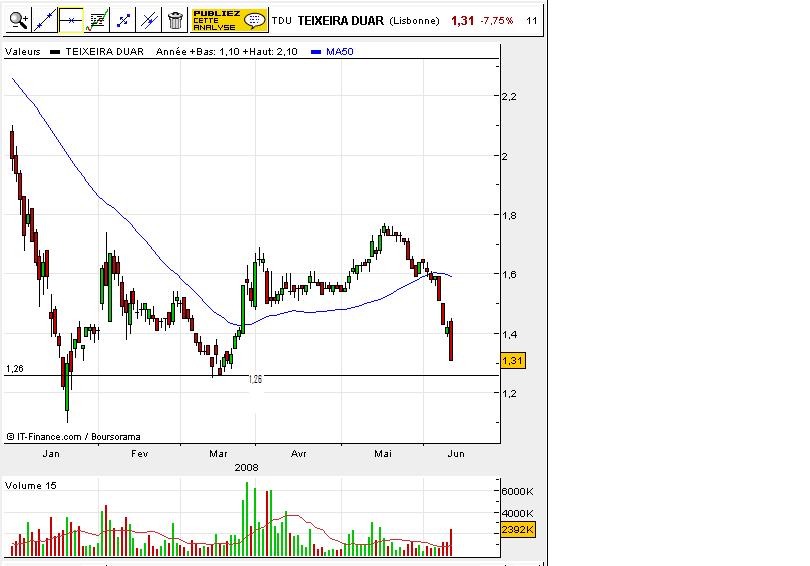Click the yellow 2392K volume tag

coord(518,529)
